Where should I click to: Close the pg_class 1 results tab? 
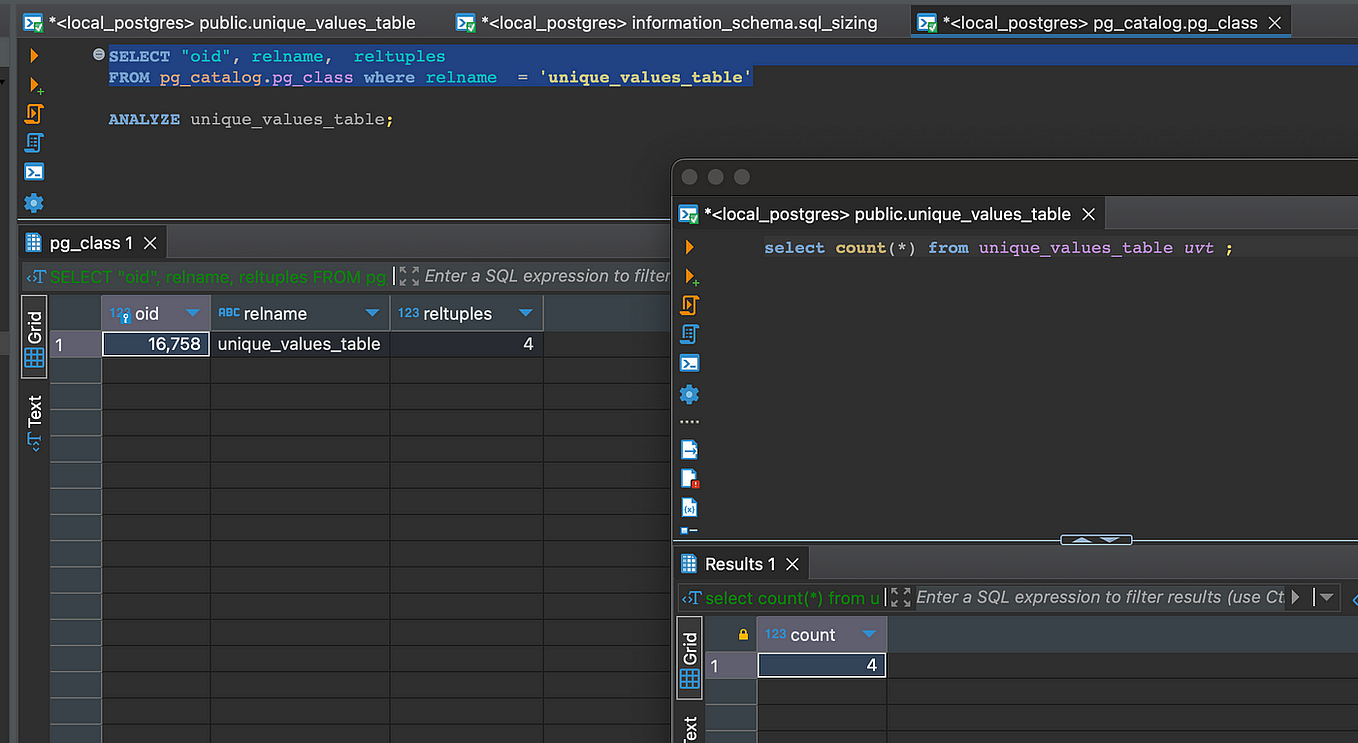pyautogui.click(x=150, y=243)
